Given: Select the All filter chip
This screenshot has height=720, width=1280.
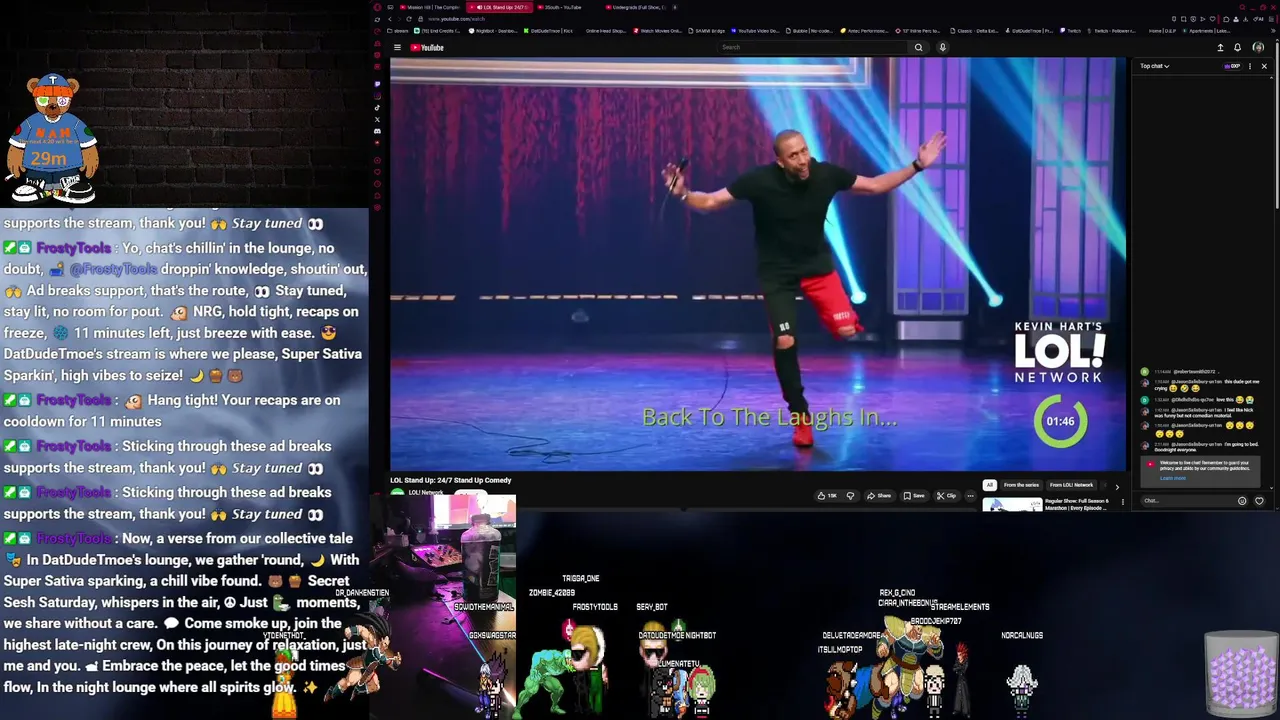Looking at the screenshot, I should click(989, 485).
